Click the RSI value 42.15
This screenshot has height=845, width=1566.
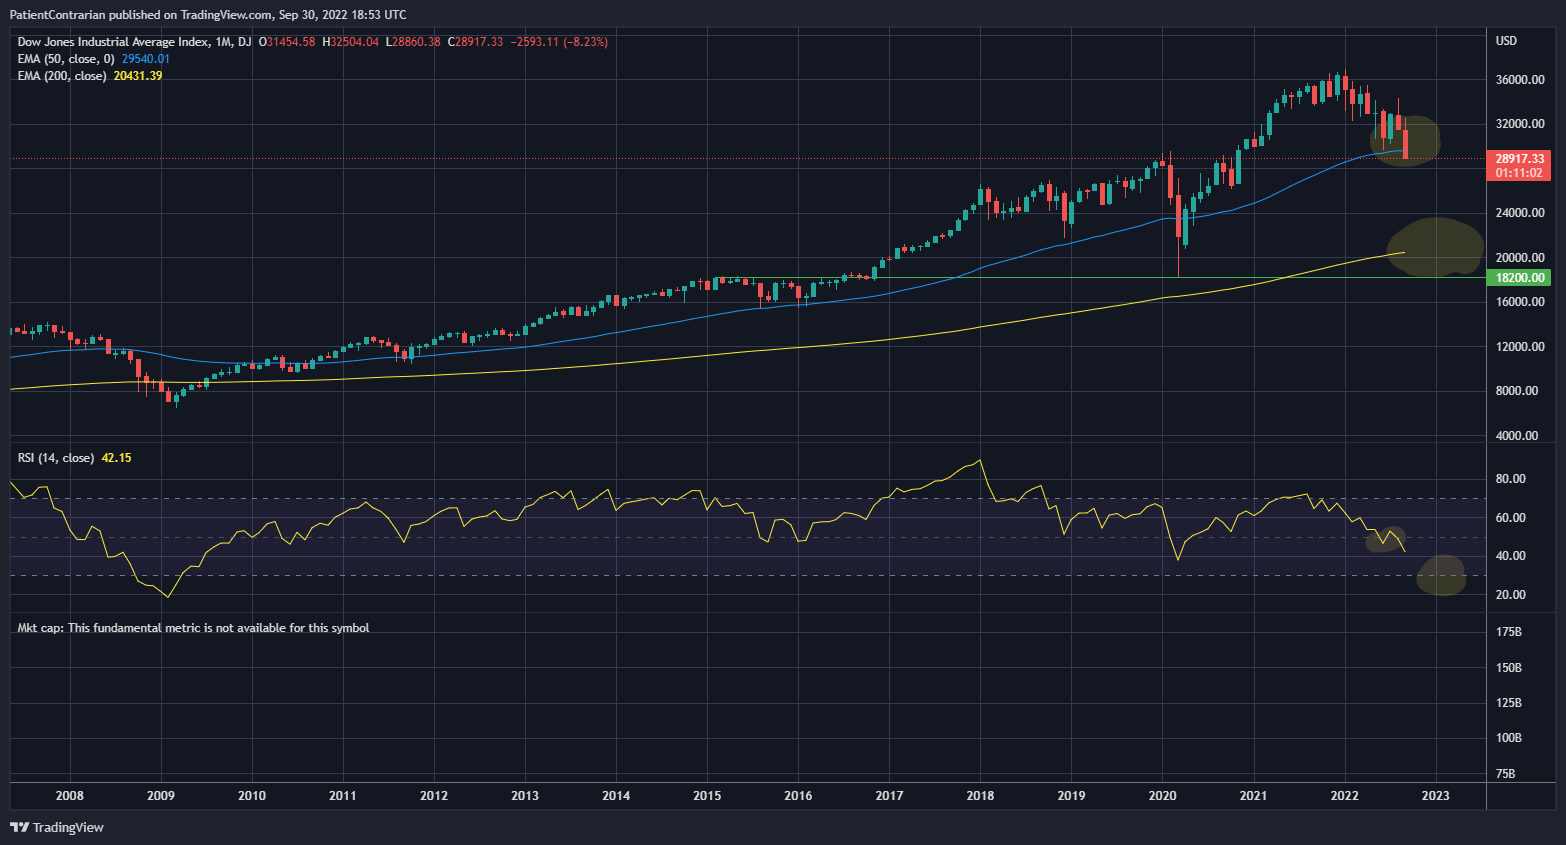(x=117, y=458)
